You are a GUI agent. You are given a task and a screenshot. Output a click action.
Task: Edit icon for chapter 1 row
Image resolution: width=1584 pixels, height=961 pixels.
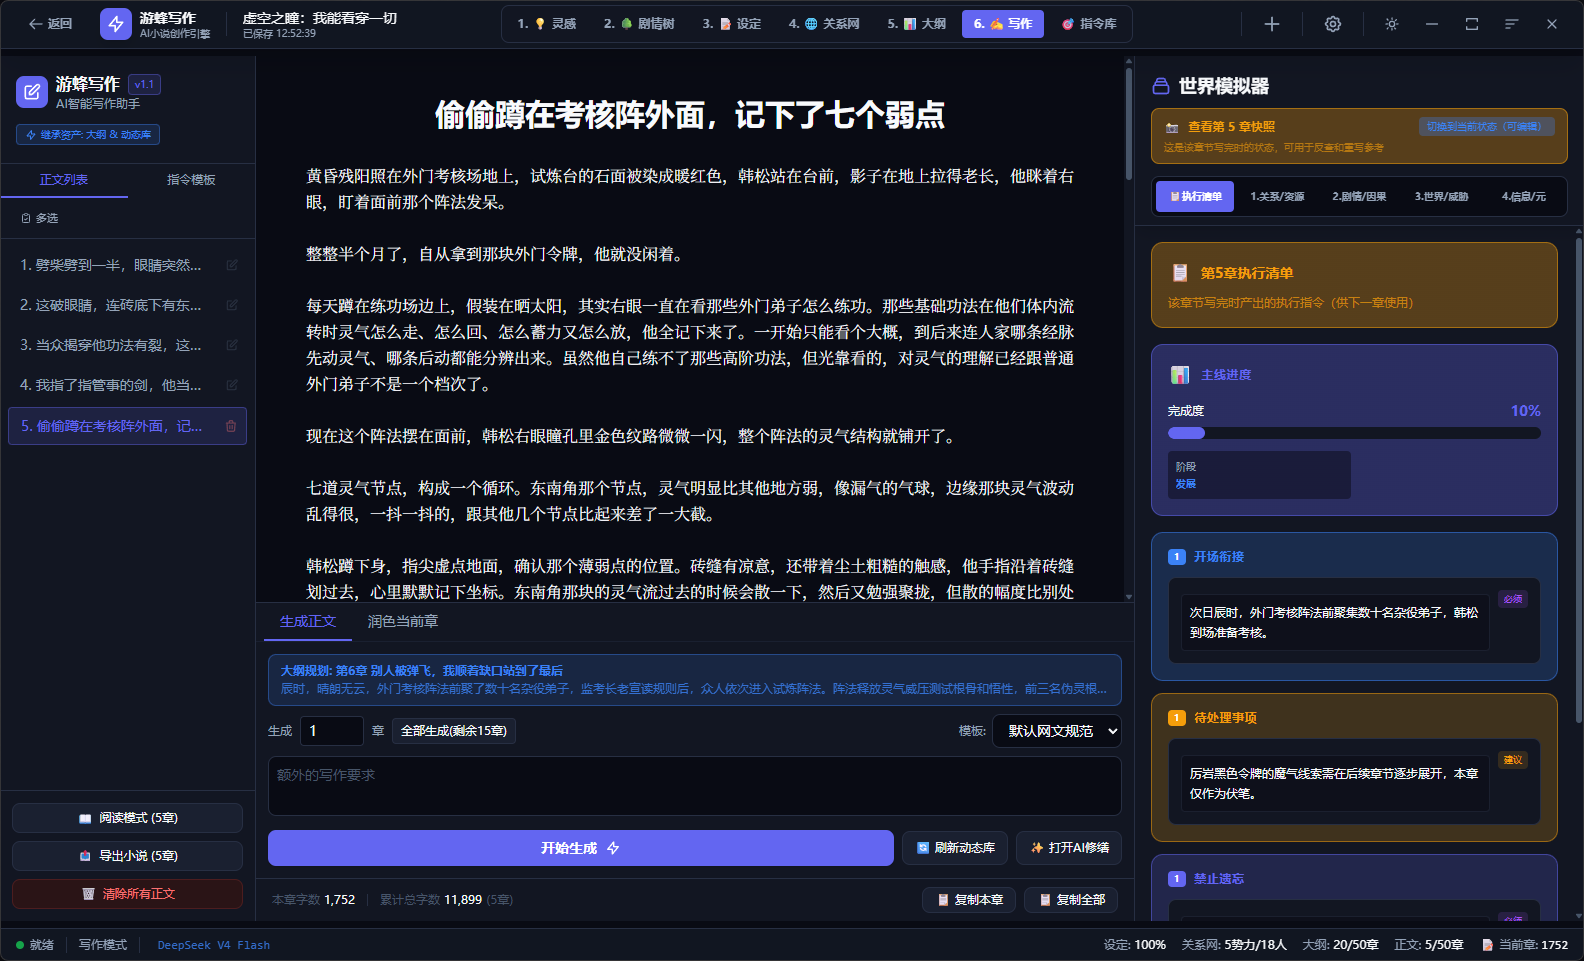pyautogui.click(x=232, y=265)
